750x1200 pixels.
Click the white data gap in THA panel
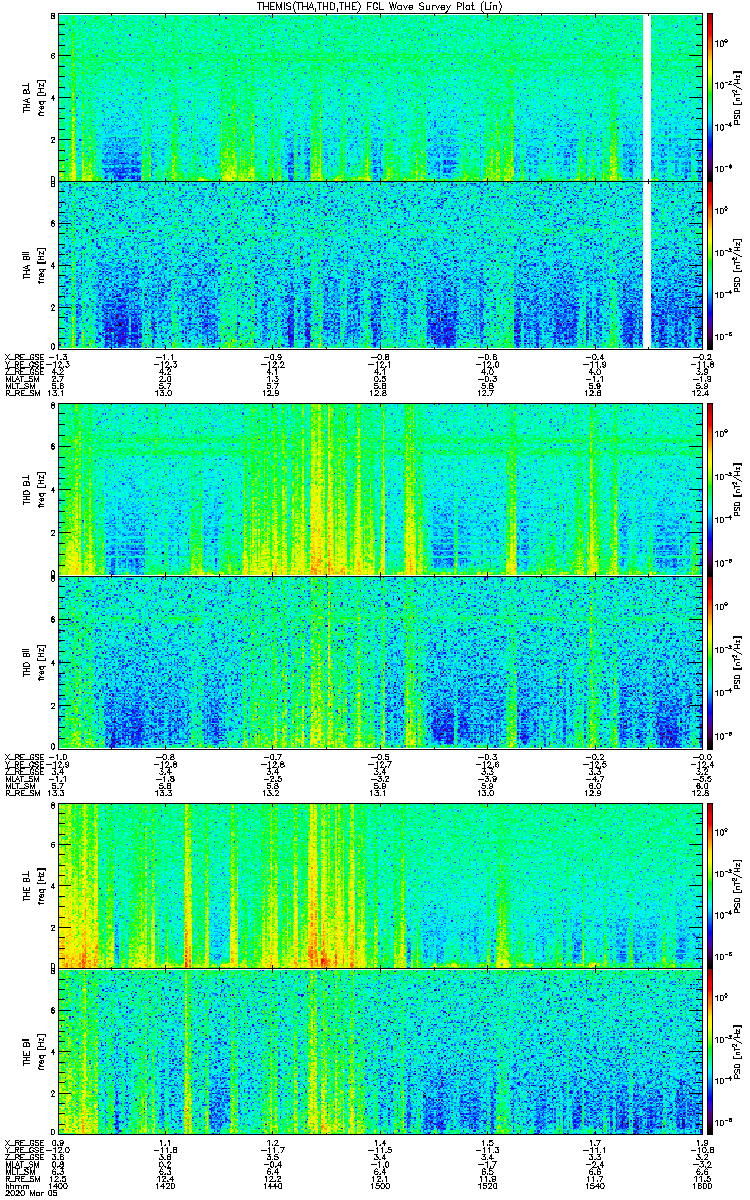647,180
